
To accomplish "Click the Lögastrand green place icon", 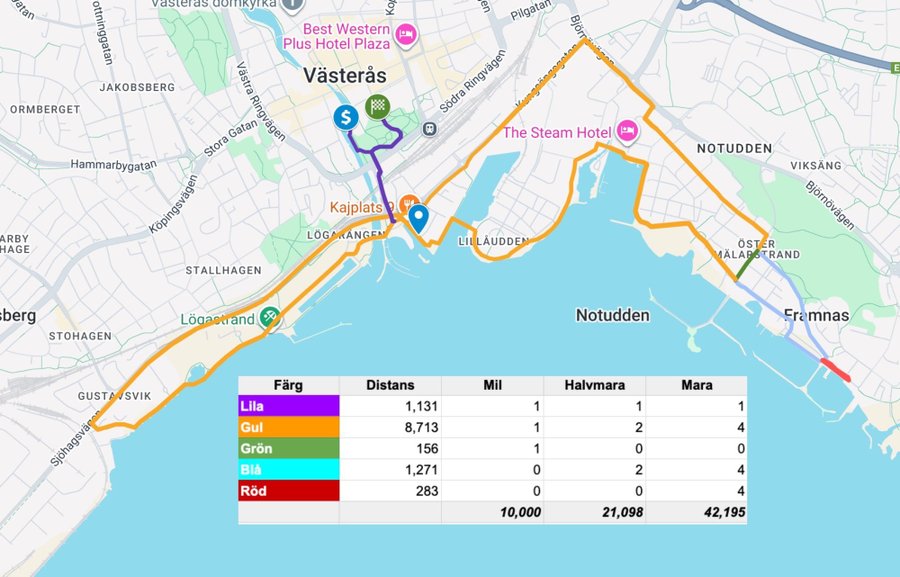I will (x=268, y=318).
